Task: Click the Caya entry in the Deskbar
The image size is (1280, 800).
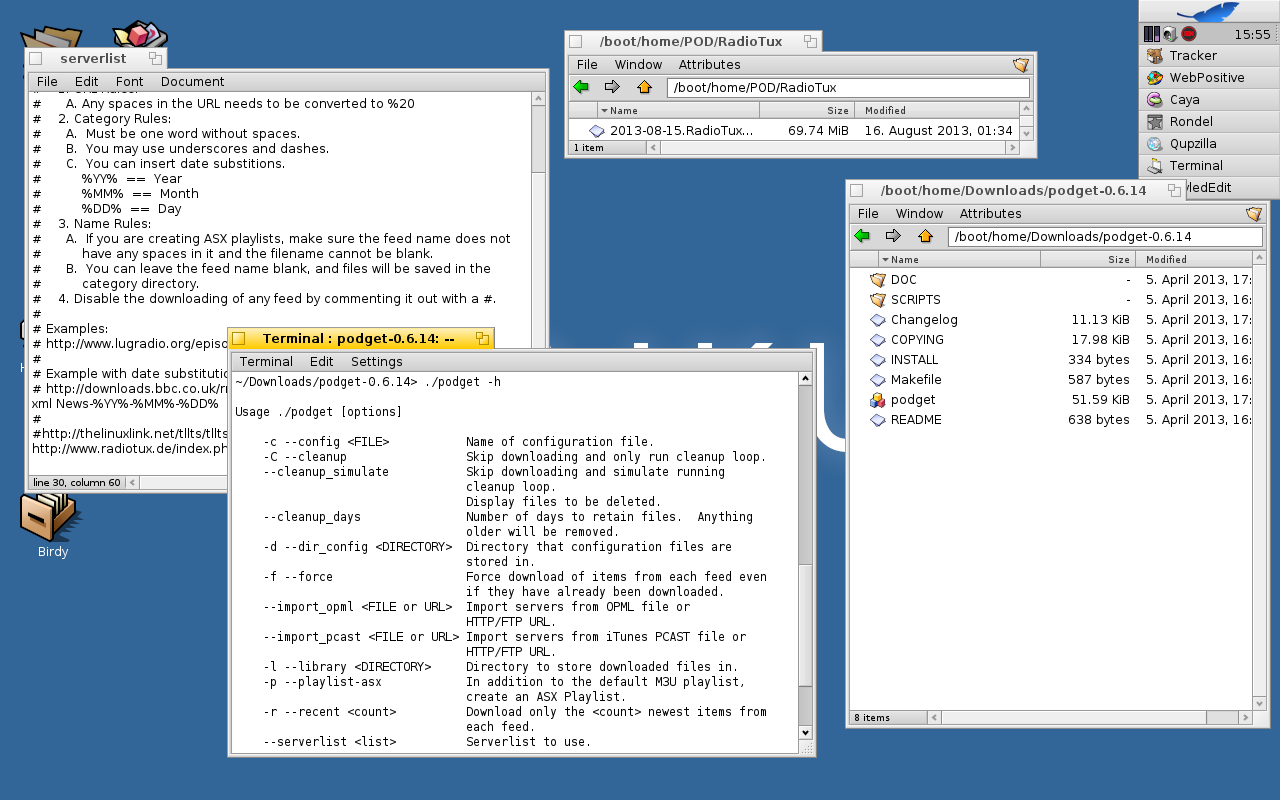Action: 1184,100
